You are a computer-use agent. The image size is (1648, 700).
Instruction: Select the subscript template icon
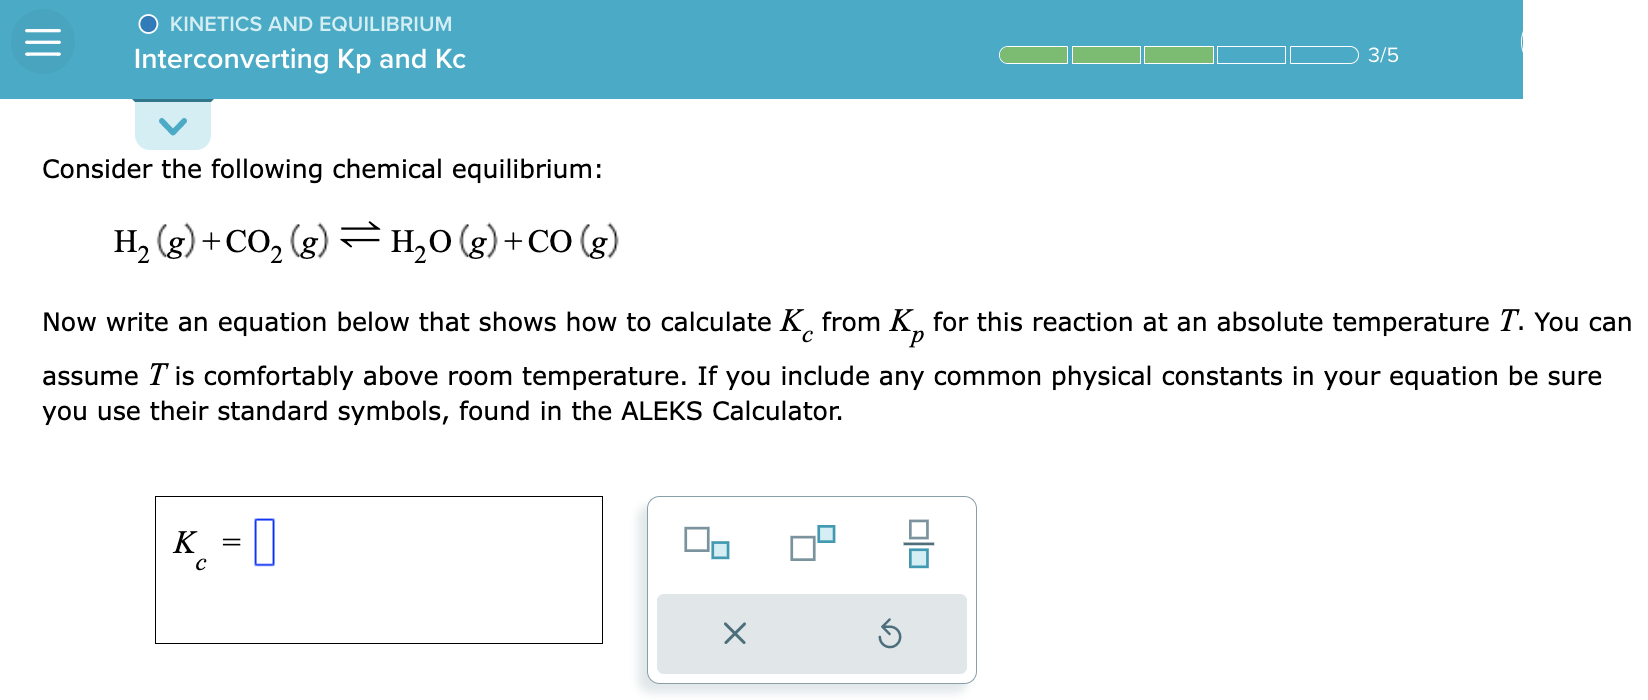click(x=705, y=543)
